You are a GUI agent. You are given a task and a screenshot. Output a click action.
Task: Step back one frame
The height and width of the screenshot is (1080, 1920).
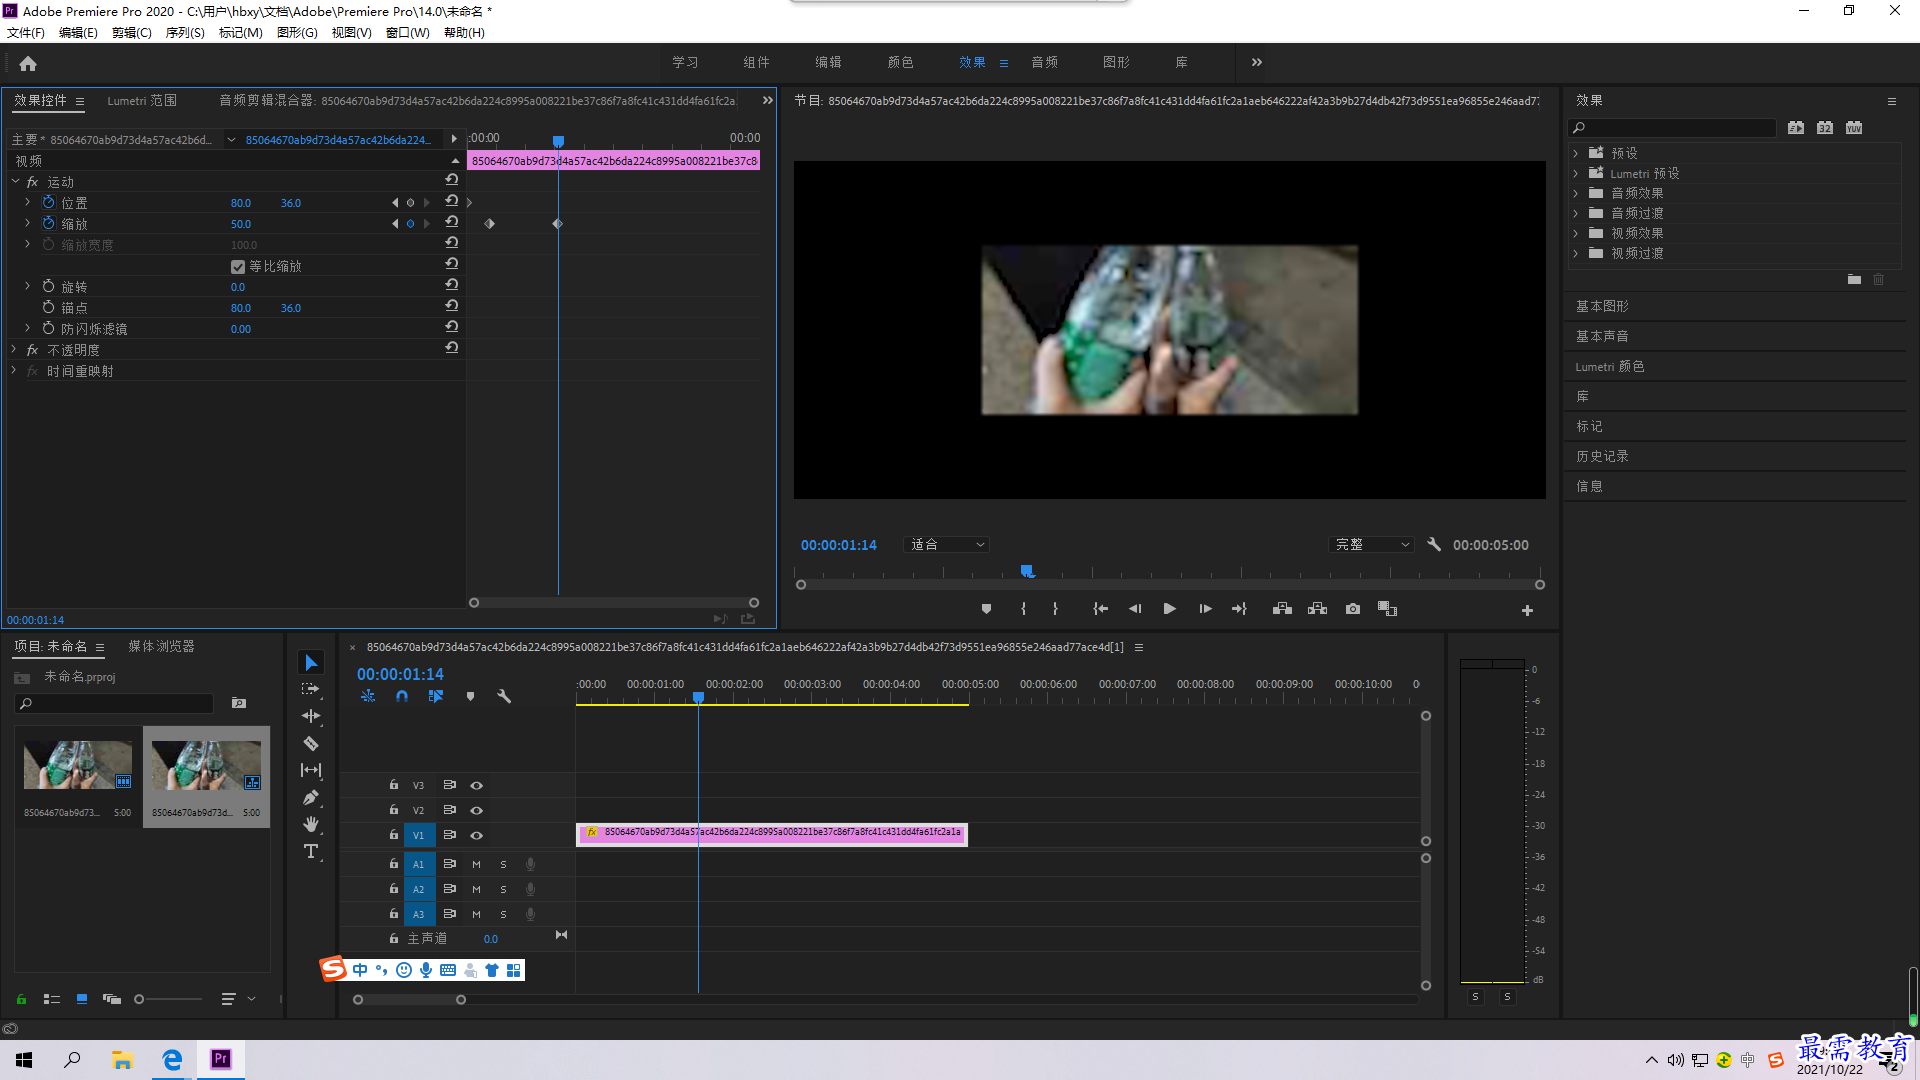(x=1135, y=609)
